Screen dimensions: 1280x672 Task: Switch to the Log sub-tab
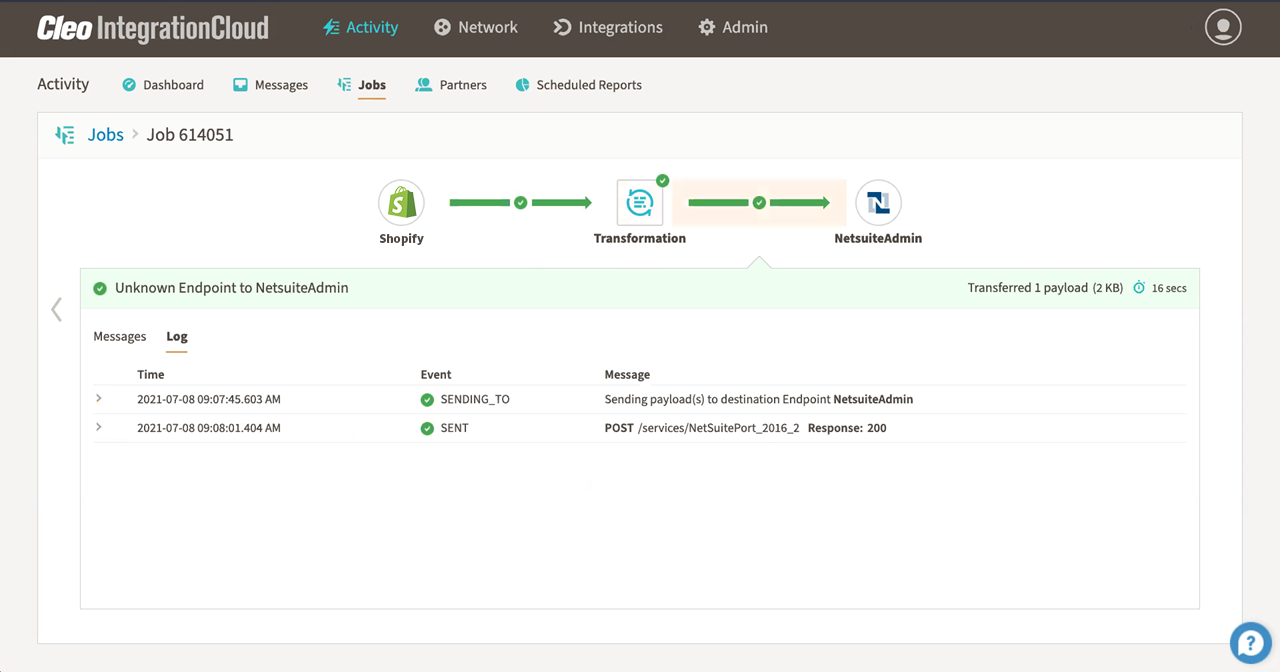[x=177, y=337]
